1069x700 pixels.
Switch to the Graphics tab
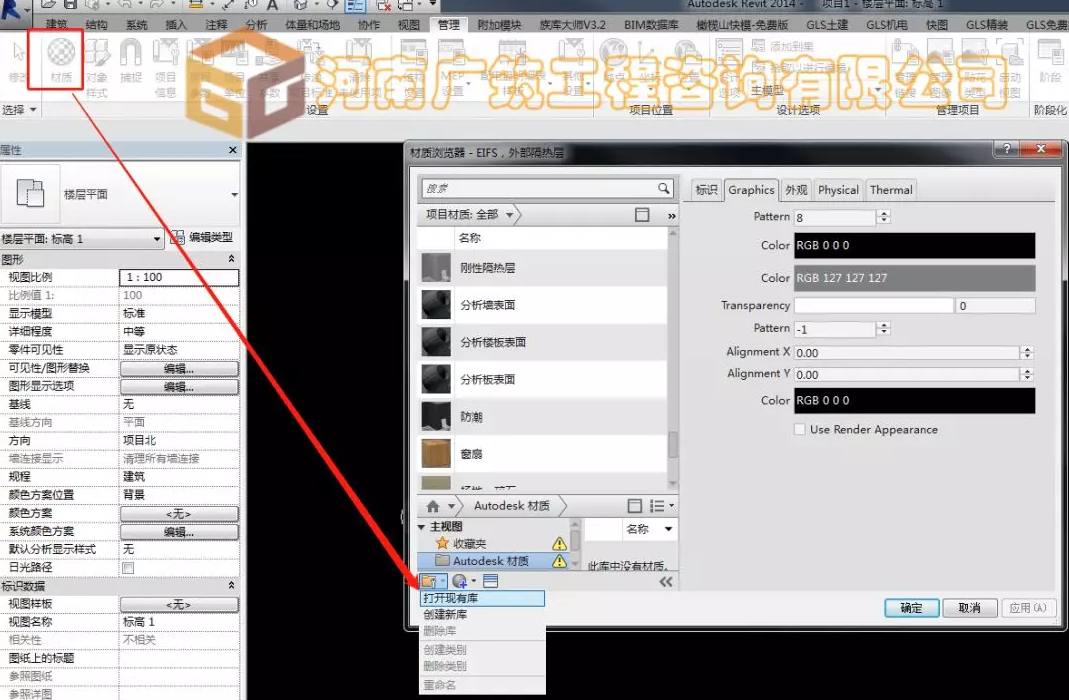[x=751, y=189]
